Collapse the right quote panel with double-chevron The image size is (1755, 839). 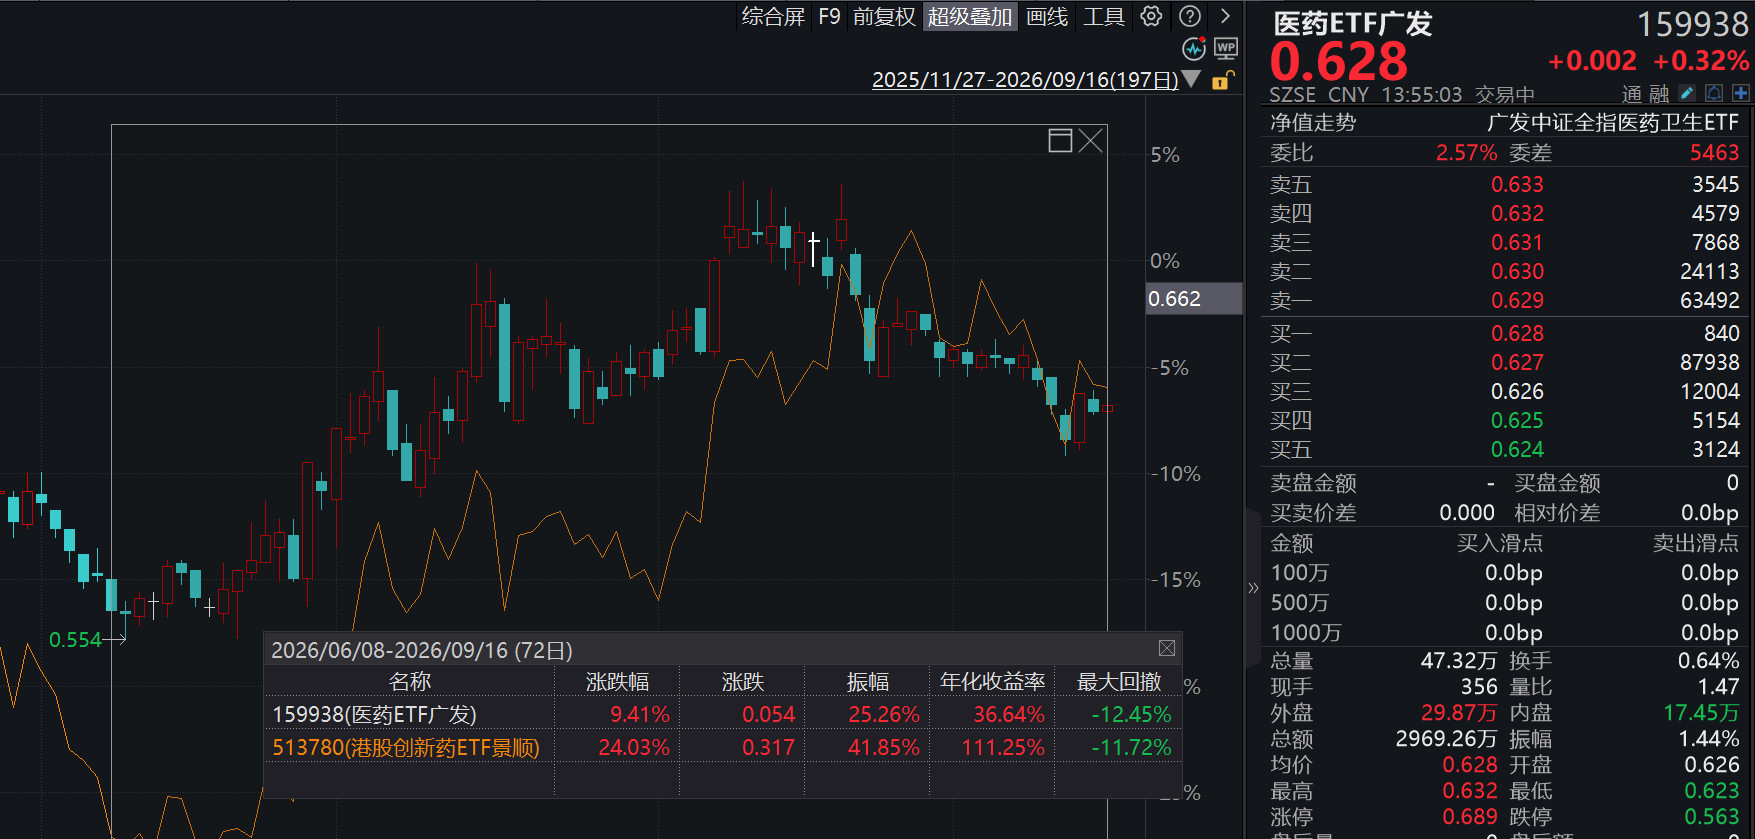[1253, 588]
